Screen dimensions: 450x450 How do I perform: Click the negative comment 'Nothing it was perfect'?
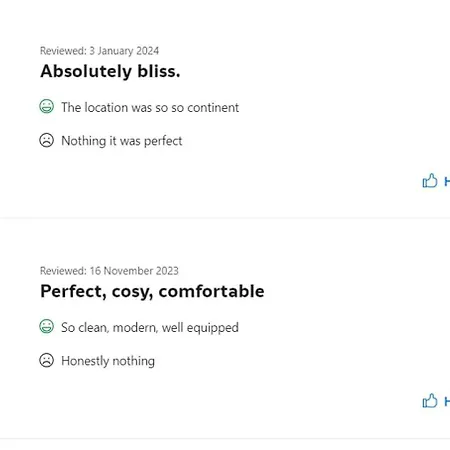(x=122, y=141)
